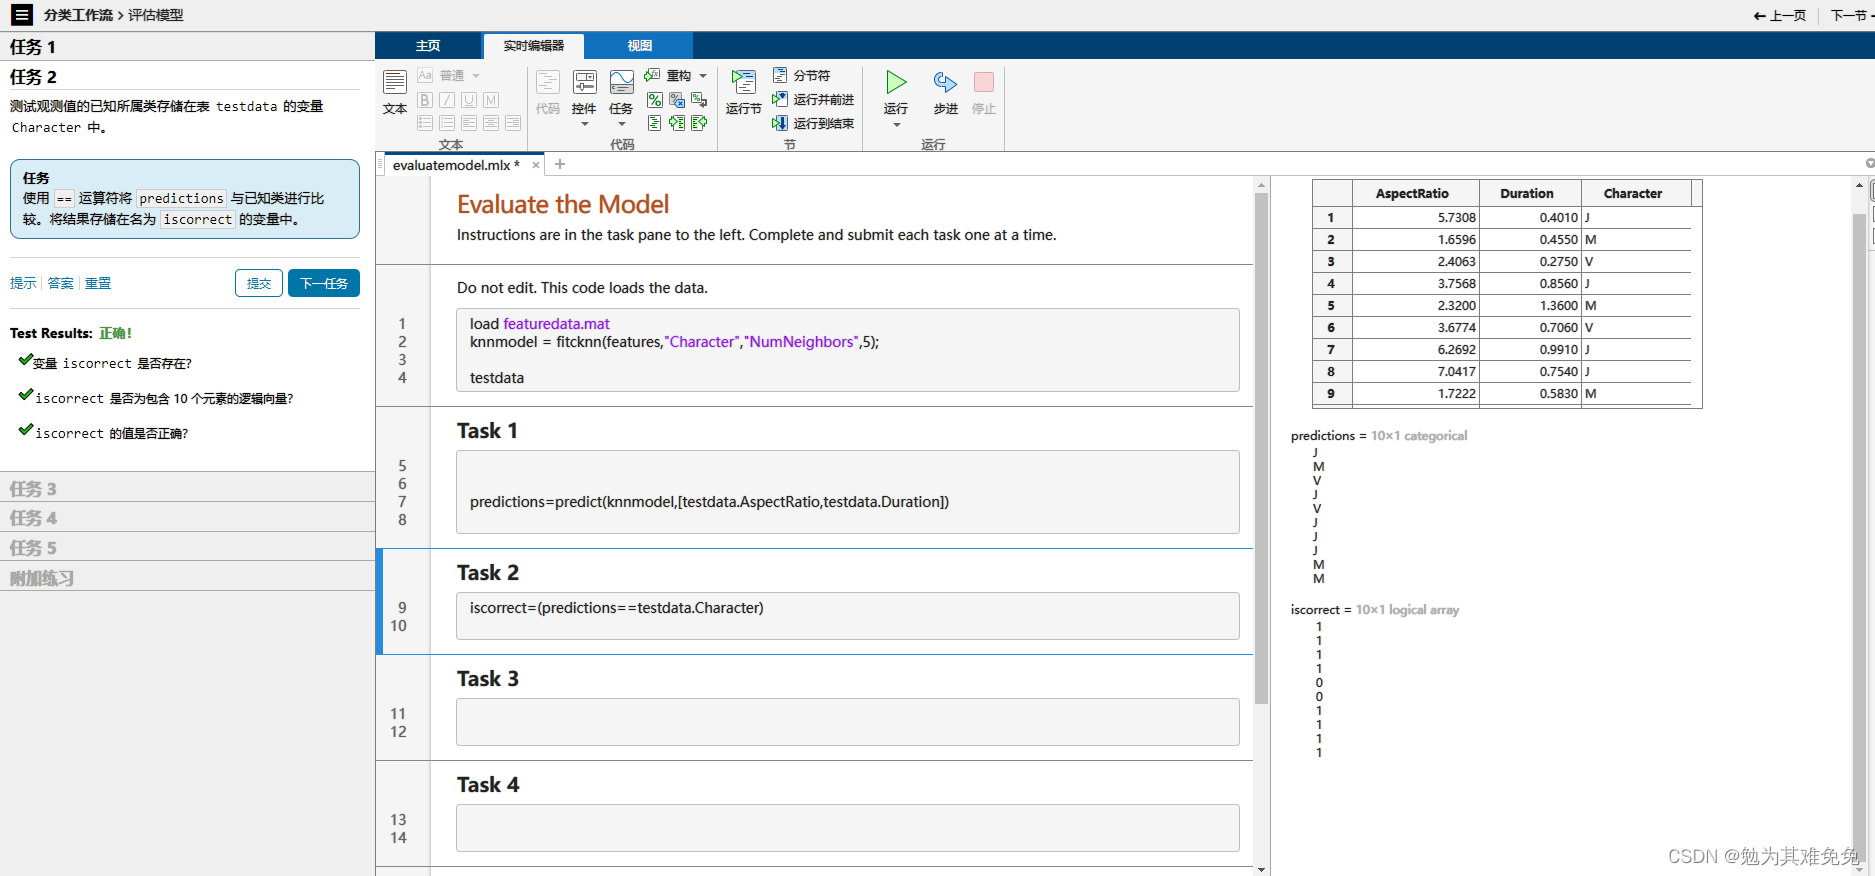
Task: Switch to the Home (主页) tab
Action: (428, 46)
